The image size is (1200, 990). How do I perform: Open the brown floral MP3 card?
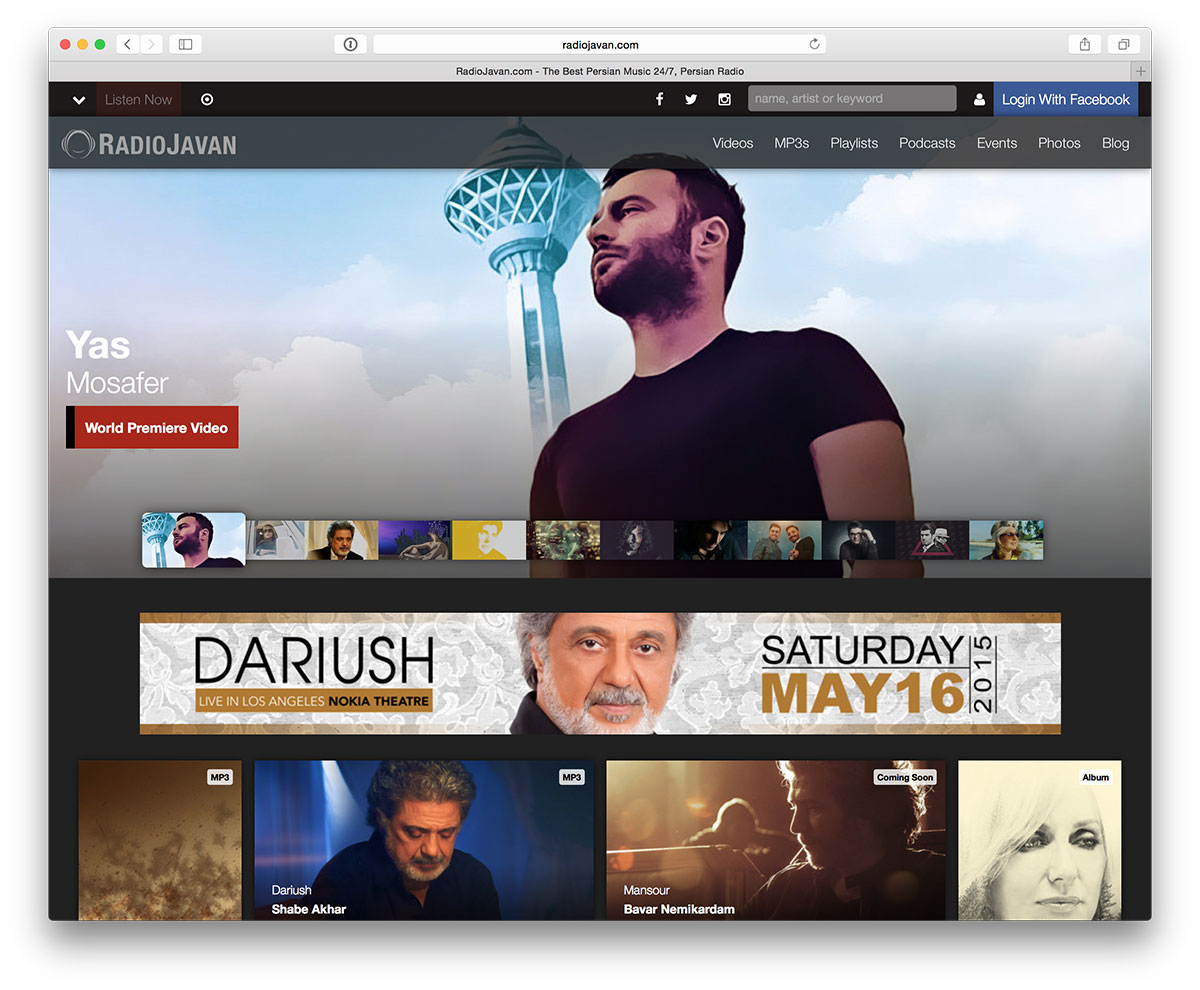click(160, 840)
